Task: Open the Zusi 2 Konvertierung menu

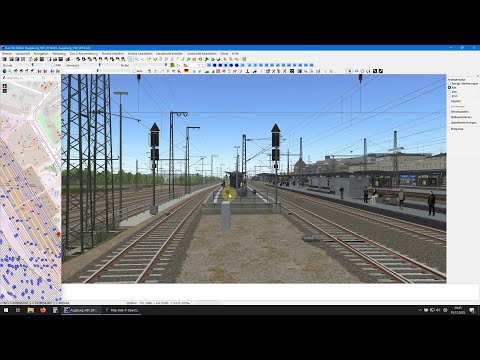Action: pos(84,53)
